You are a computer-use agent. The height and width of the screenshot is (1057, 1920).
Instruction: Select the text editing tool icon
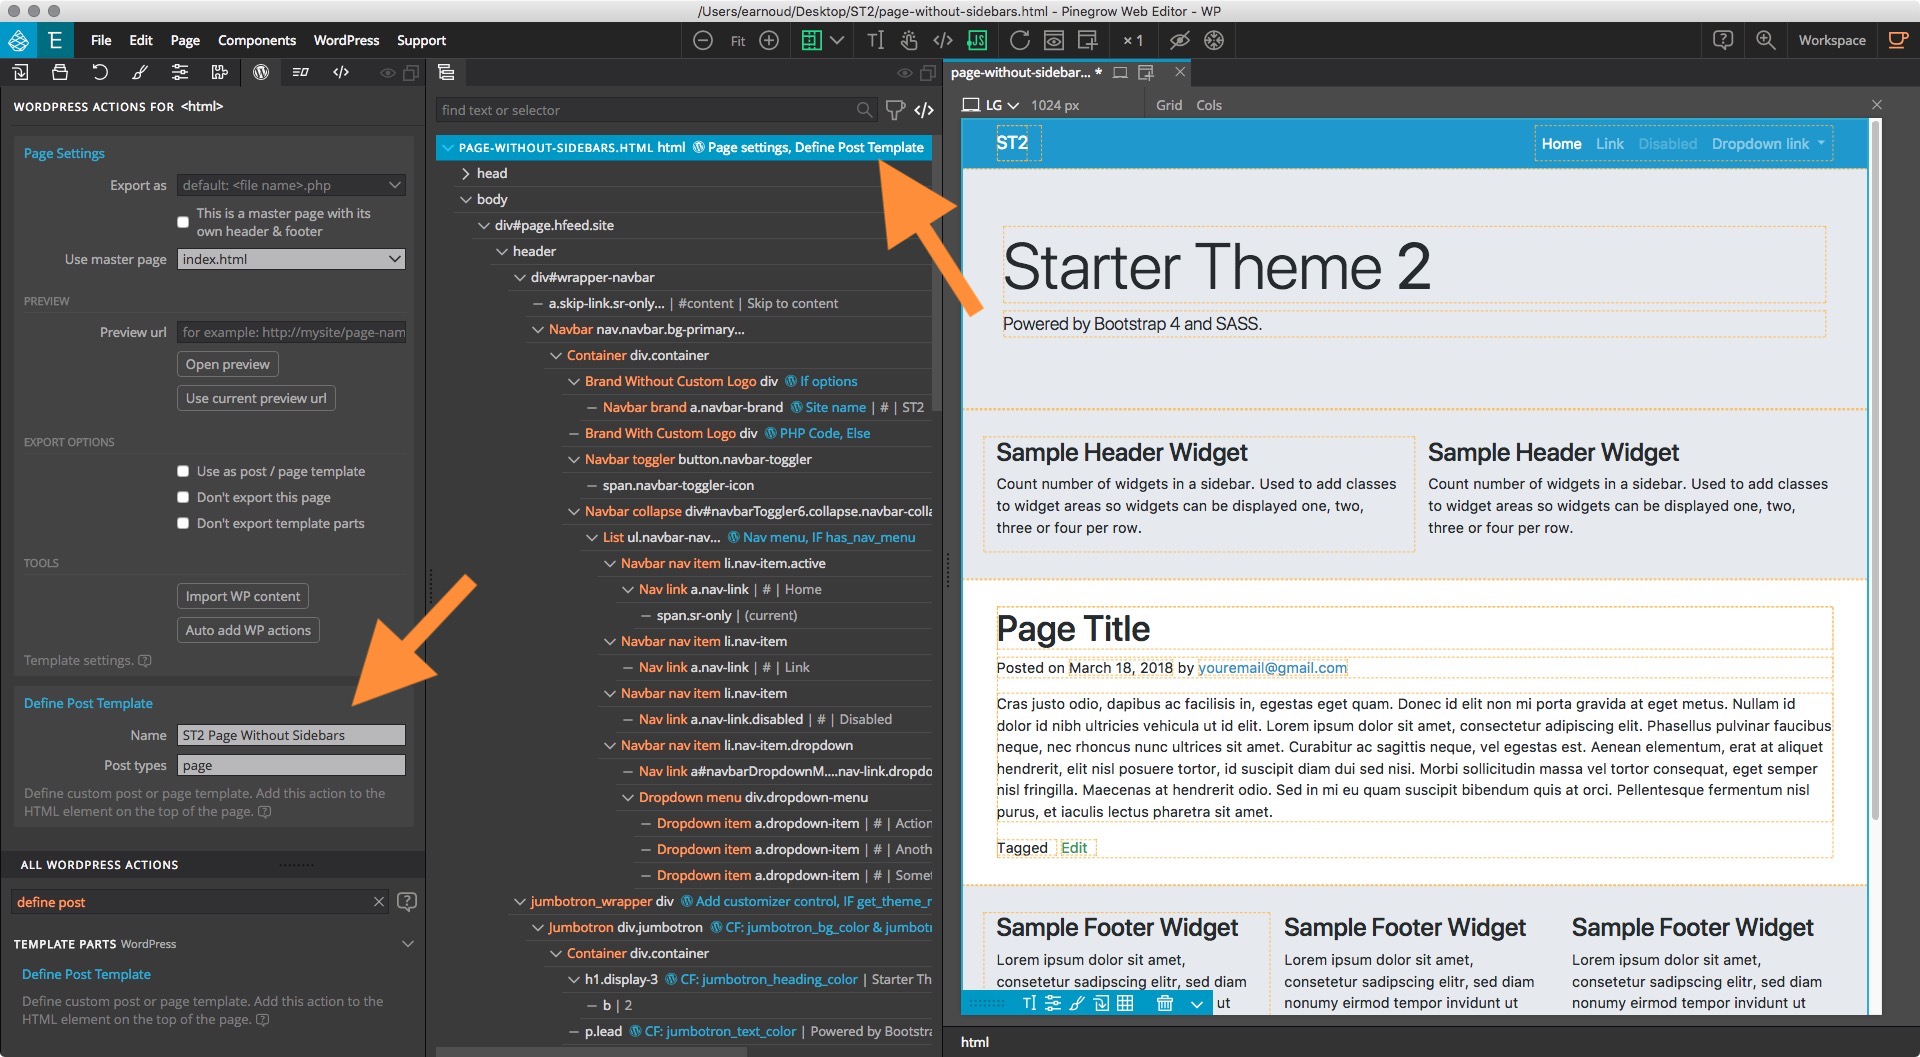coord(875,40)
